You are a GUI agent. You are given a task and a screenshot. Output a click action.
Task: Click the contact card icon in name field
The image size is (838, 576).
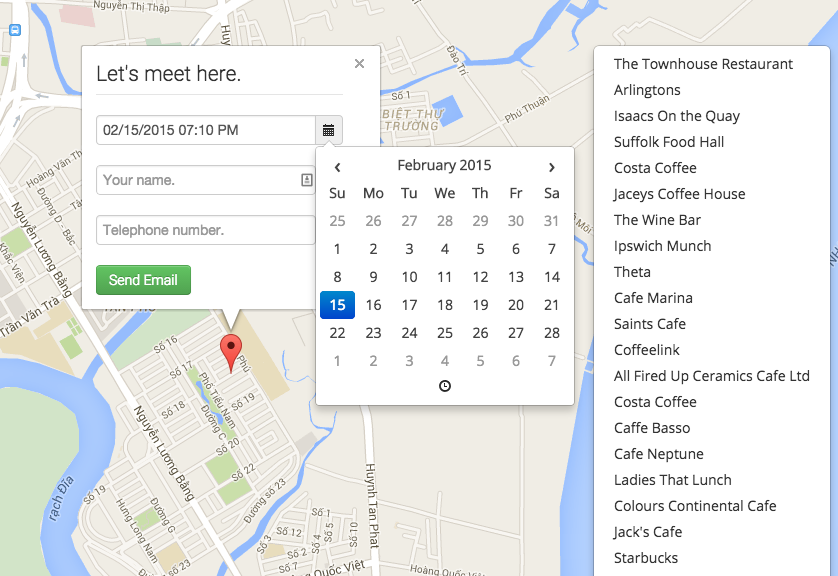coord(306,180)
